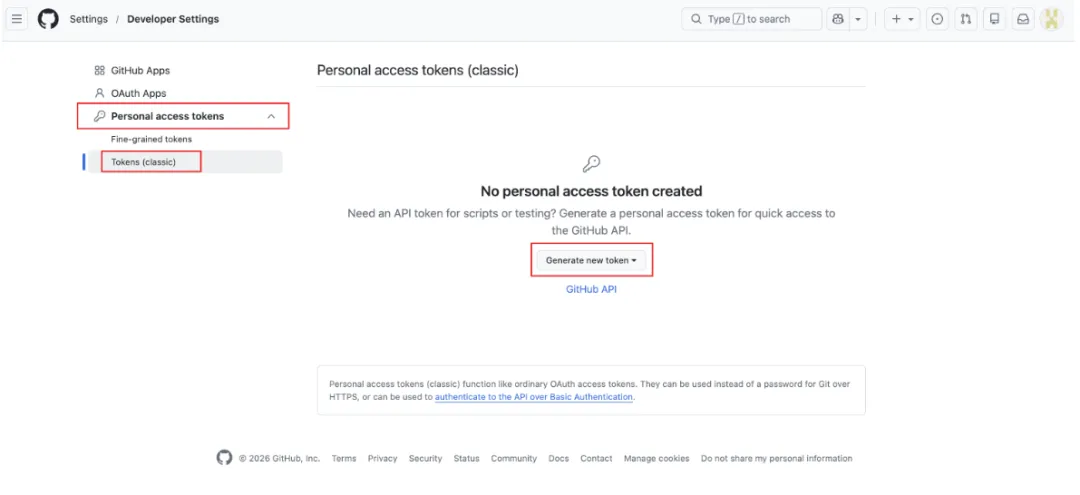This screenshot has width=1080, height=495.
Task: Open the hamburger navigation menu
Action: click(16, 19)
